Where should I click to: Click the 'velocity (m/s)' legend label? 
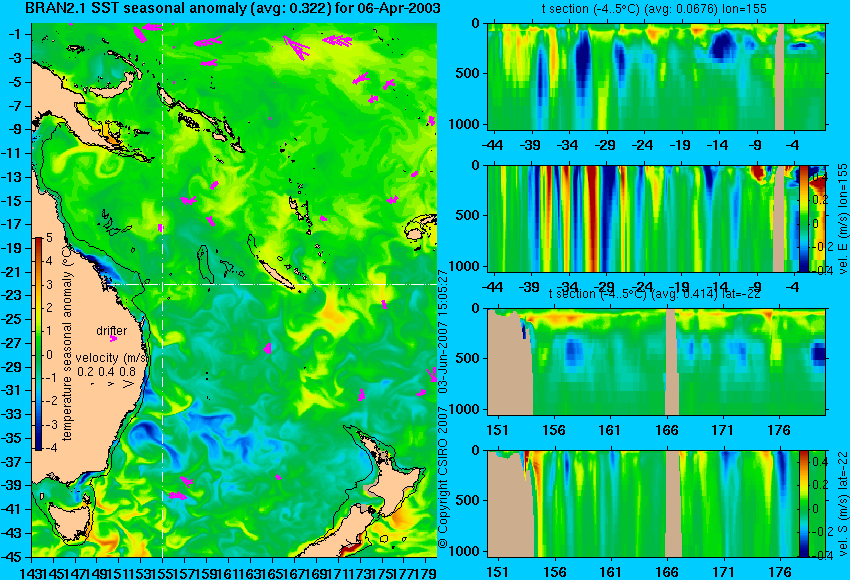tap(112, 358)
